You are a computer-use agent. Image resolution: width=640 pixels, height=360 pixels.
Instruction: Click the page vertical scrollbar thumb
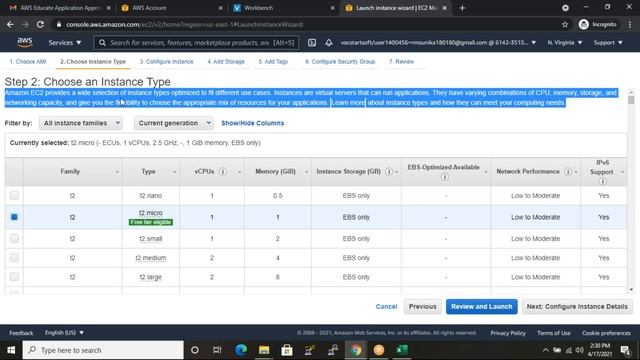click(x=631, y=100)
